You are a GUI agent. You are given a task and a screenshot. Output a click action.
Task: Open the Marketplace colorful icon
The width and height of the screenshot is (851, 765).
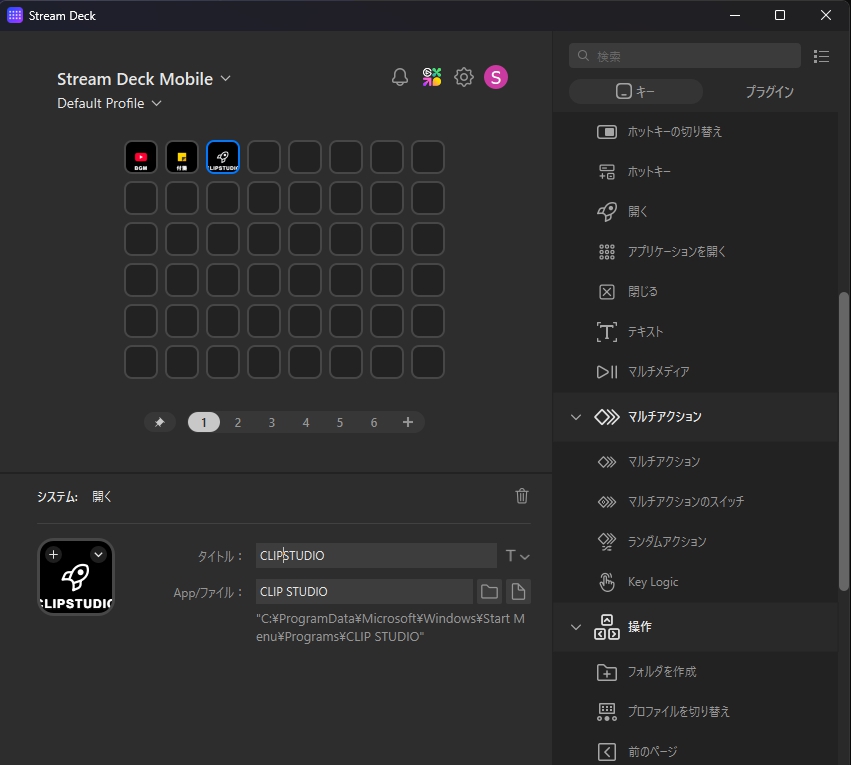(x=432, y=77)
